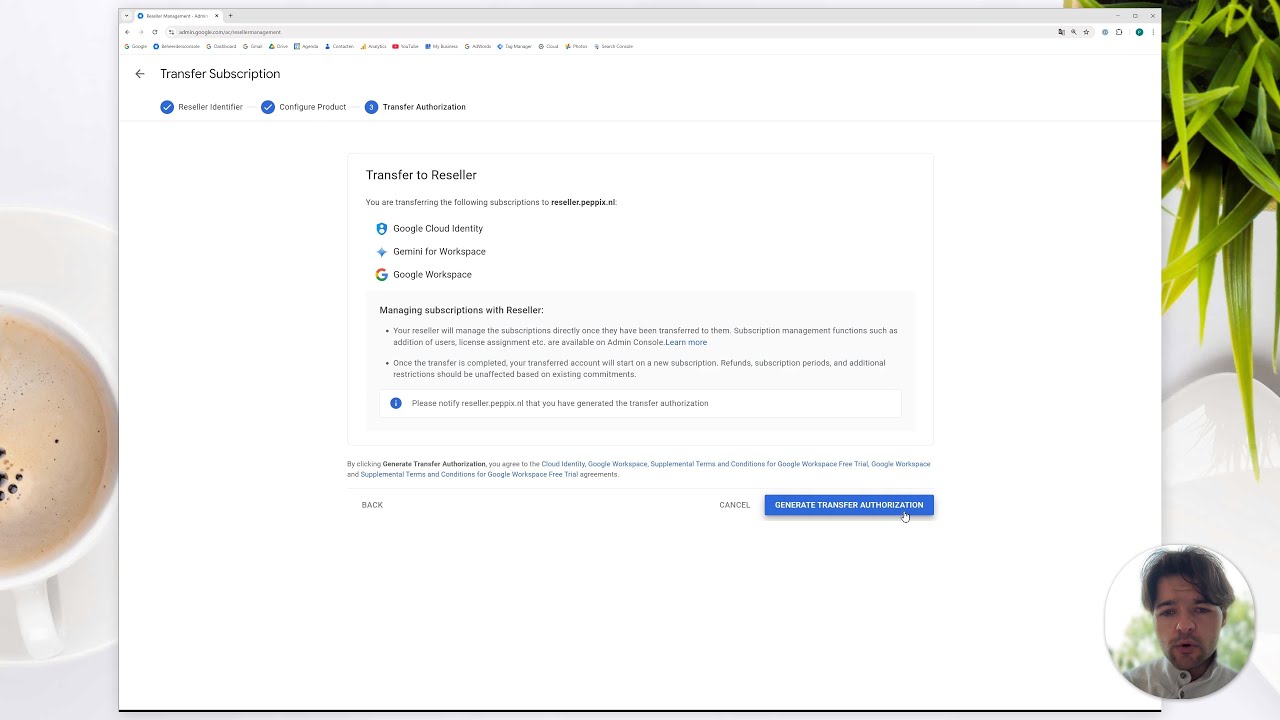1280x720 pixels.
Task: Open the My Business bookmark
Action: (x=441, y=46)
